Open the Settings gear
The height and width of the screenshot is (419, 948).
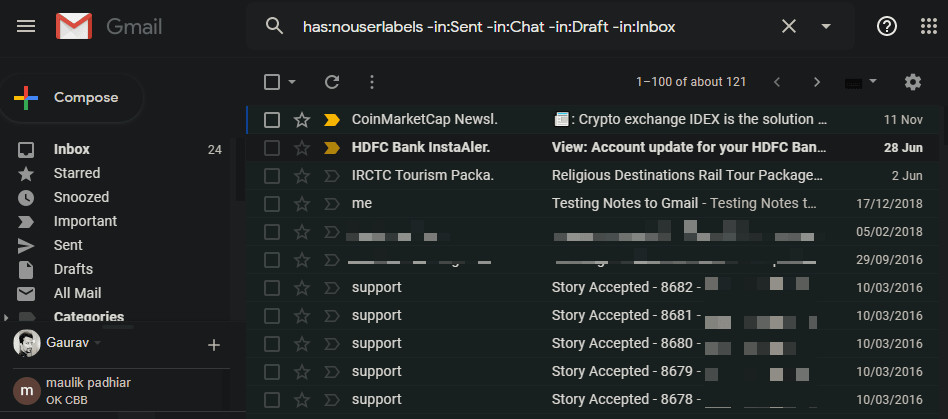coord(912,82)
